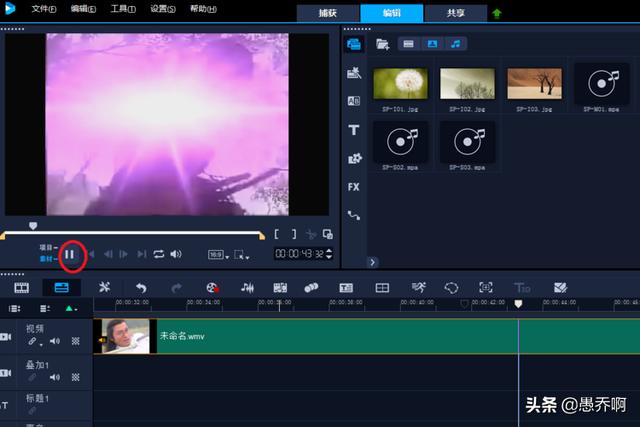Open the Record/Capture option
Viewport: 640px width, 427px height.
coord(213,288)
